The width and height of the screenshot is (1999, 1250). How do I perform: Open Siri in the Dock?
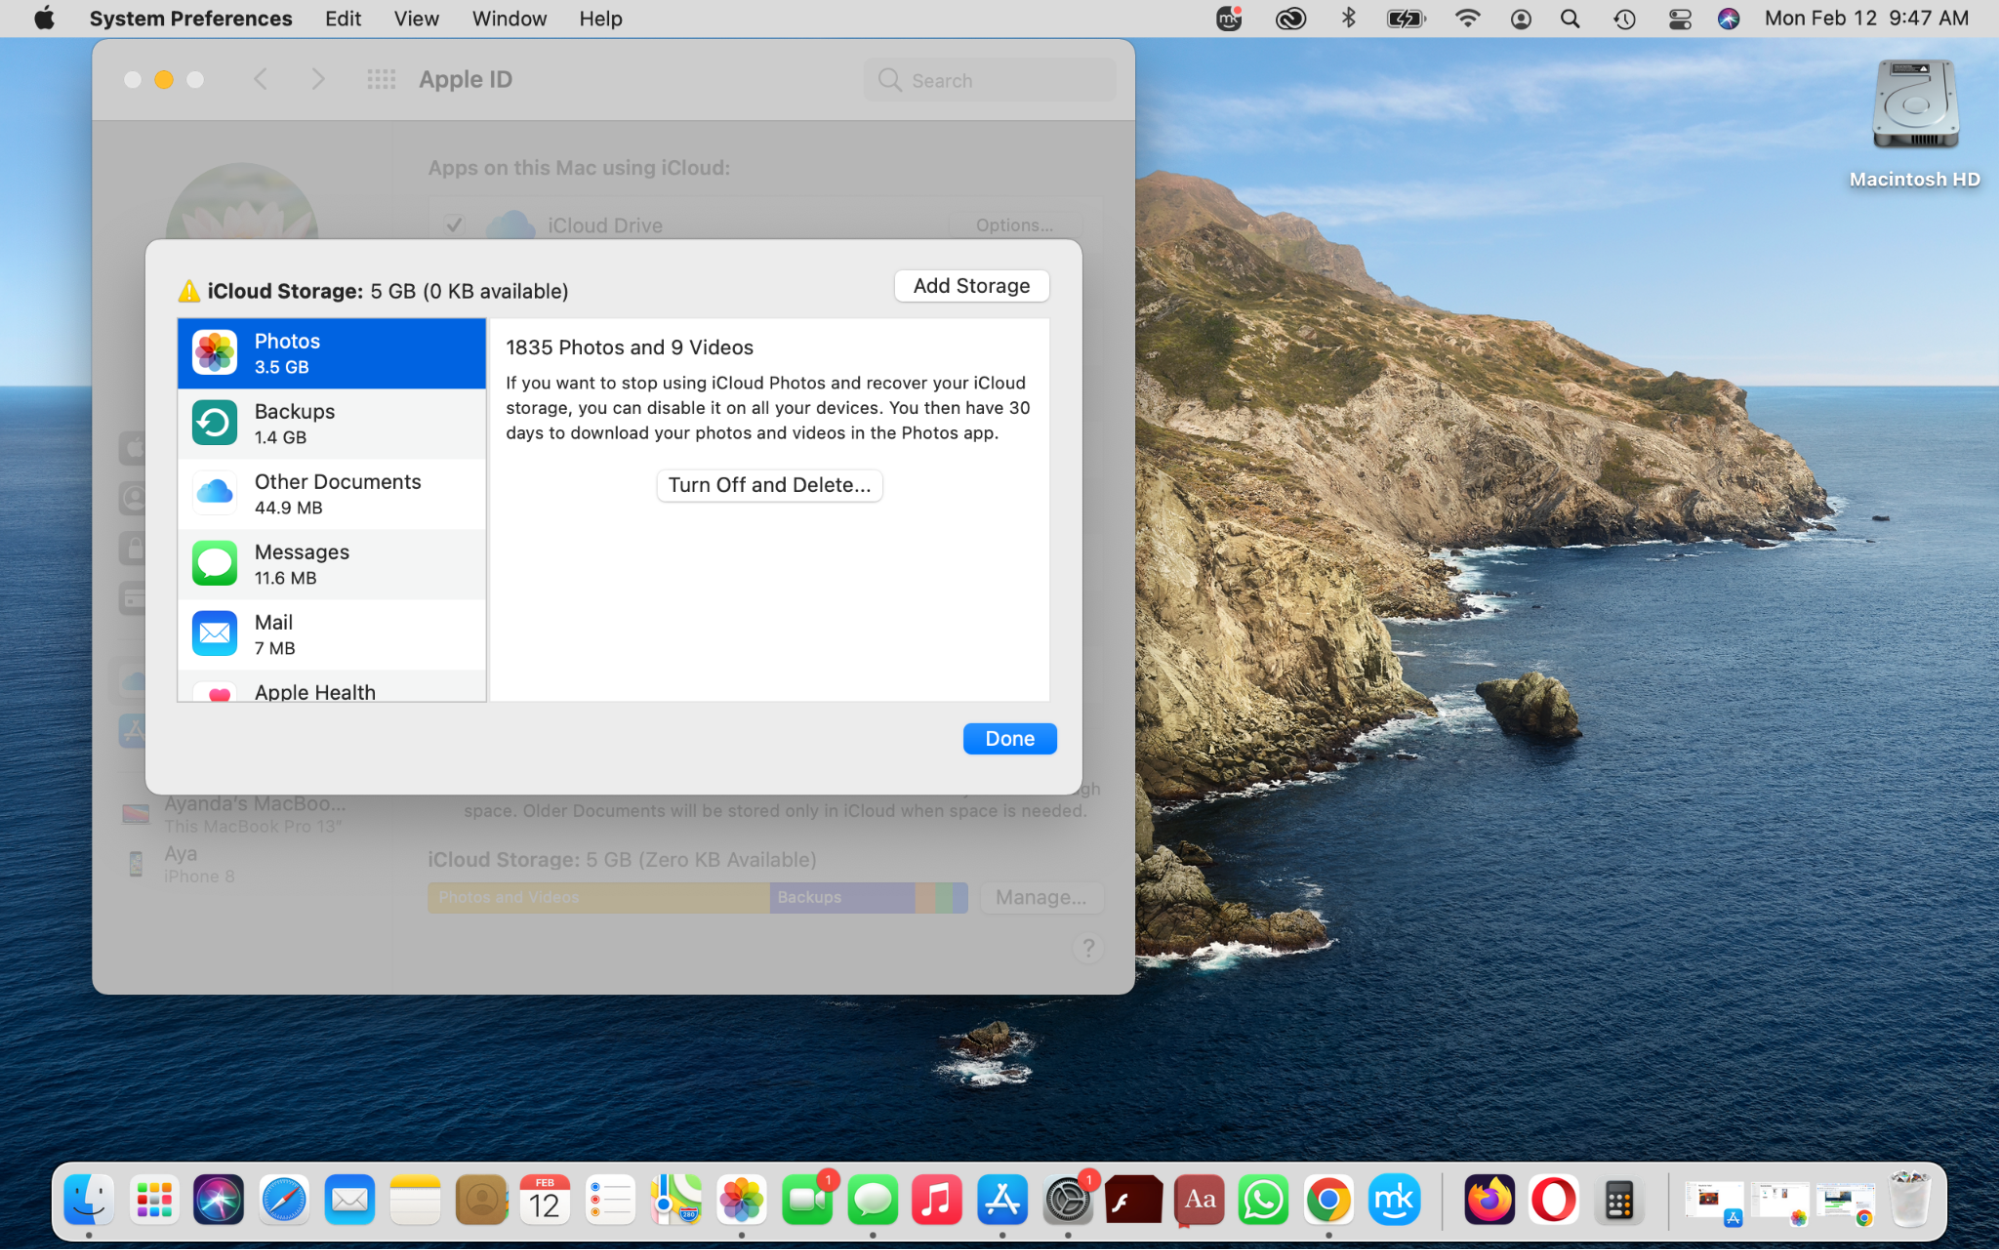click(219, 1199)
